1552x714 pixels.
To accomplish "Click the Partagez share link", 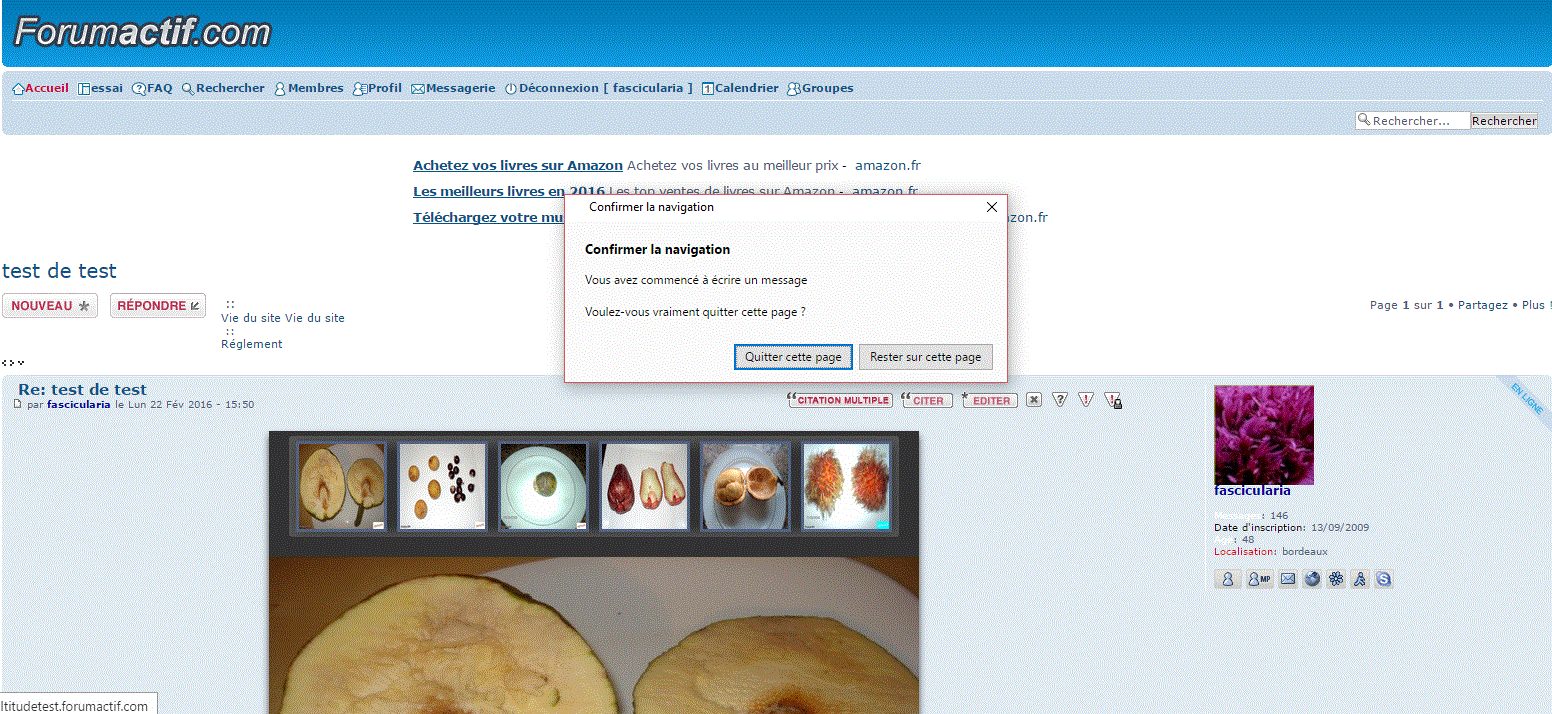I will (x=1483, y=305).
